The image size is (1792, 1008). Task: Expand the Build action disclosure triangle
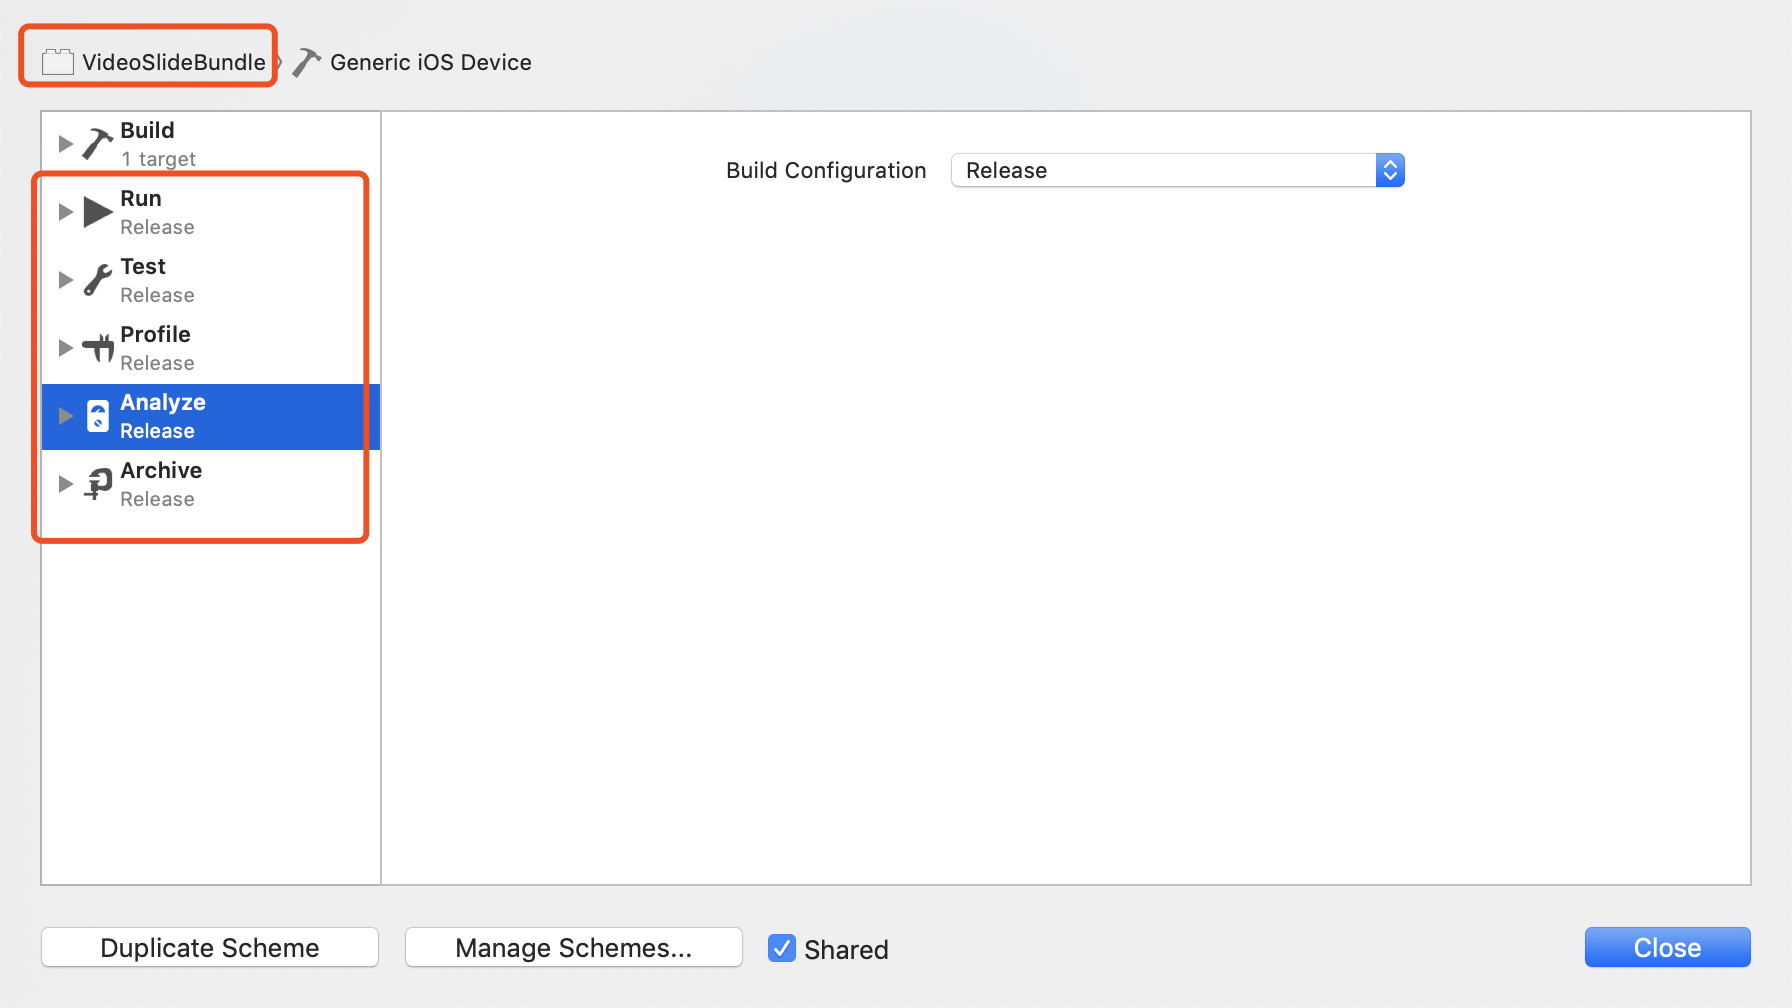click(66, 144)
